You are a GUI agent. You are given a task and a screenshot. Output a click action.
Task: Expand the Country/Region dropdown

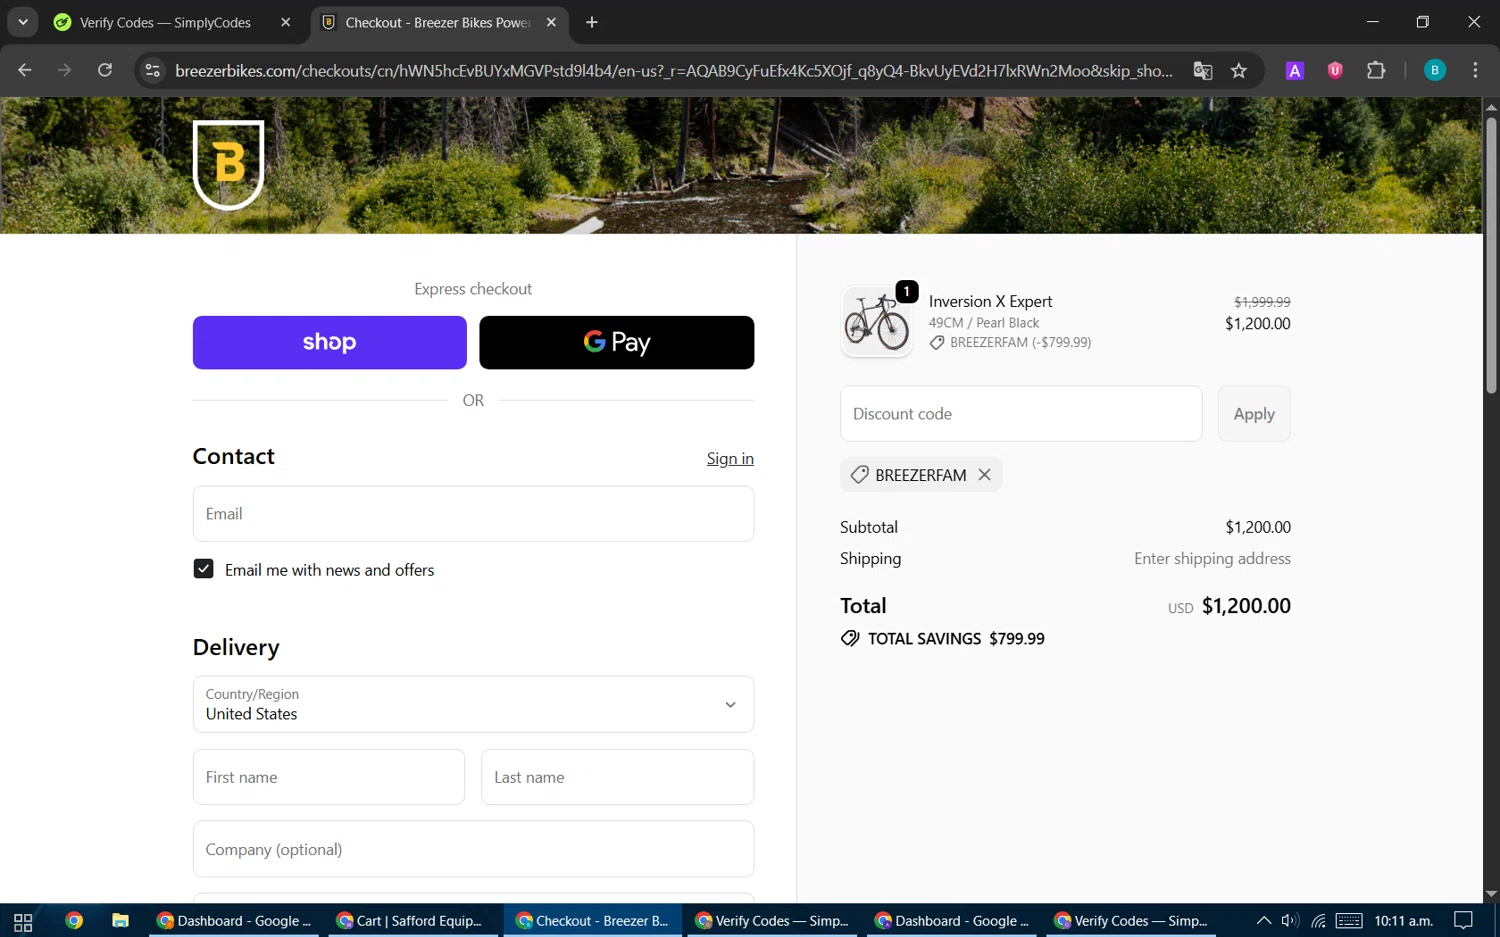point(473,704)
